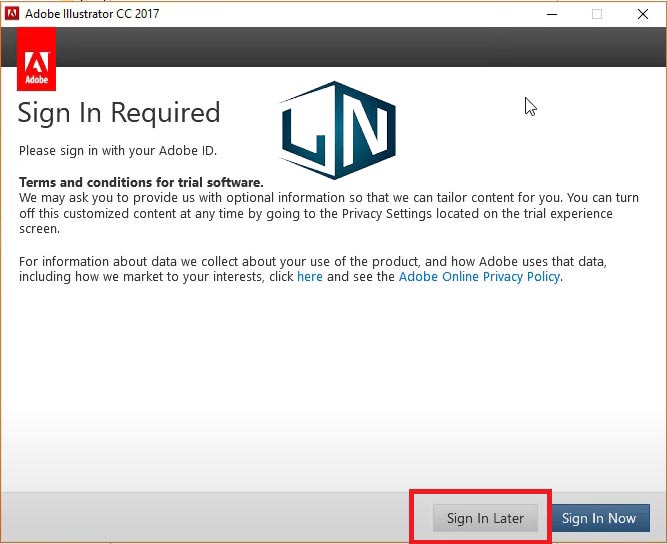This screenshot has height=544, width=667.
Task: Click the Sign In Later button
Action: pyautogui.click(x=485, y=518)
